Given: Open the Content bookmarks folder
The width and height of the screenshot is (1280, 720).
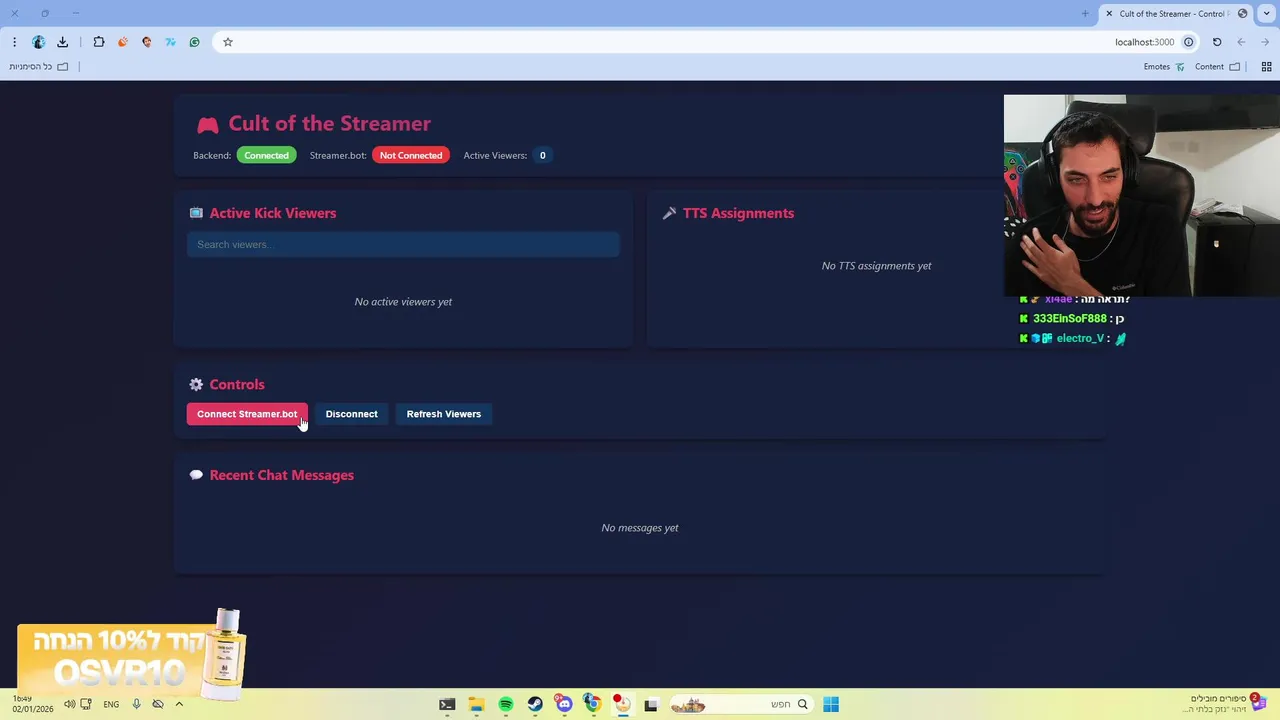Looking at the screenshot, I should 1217,67.
